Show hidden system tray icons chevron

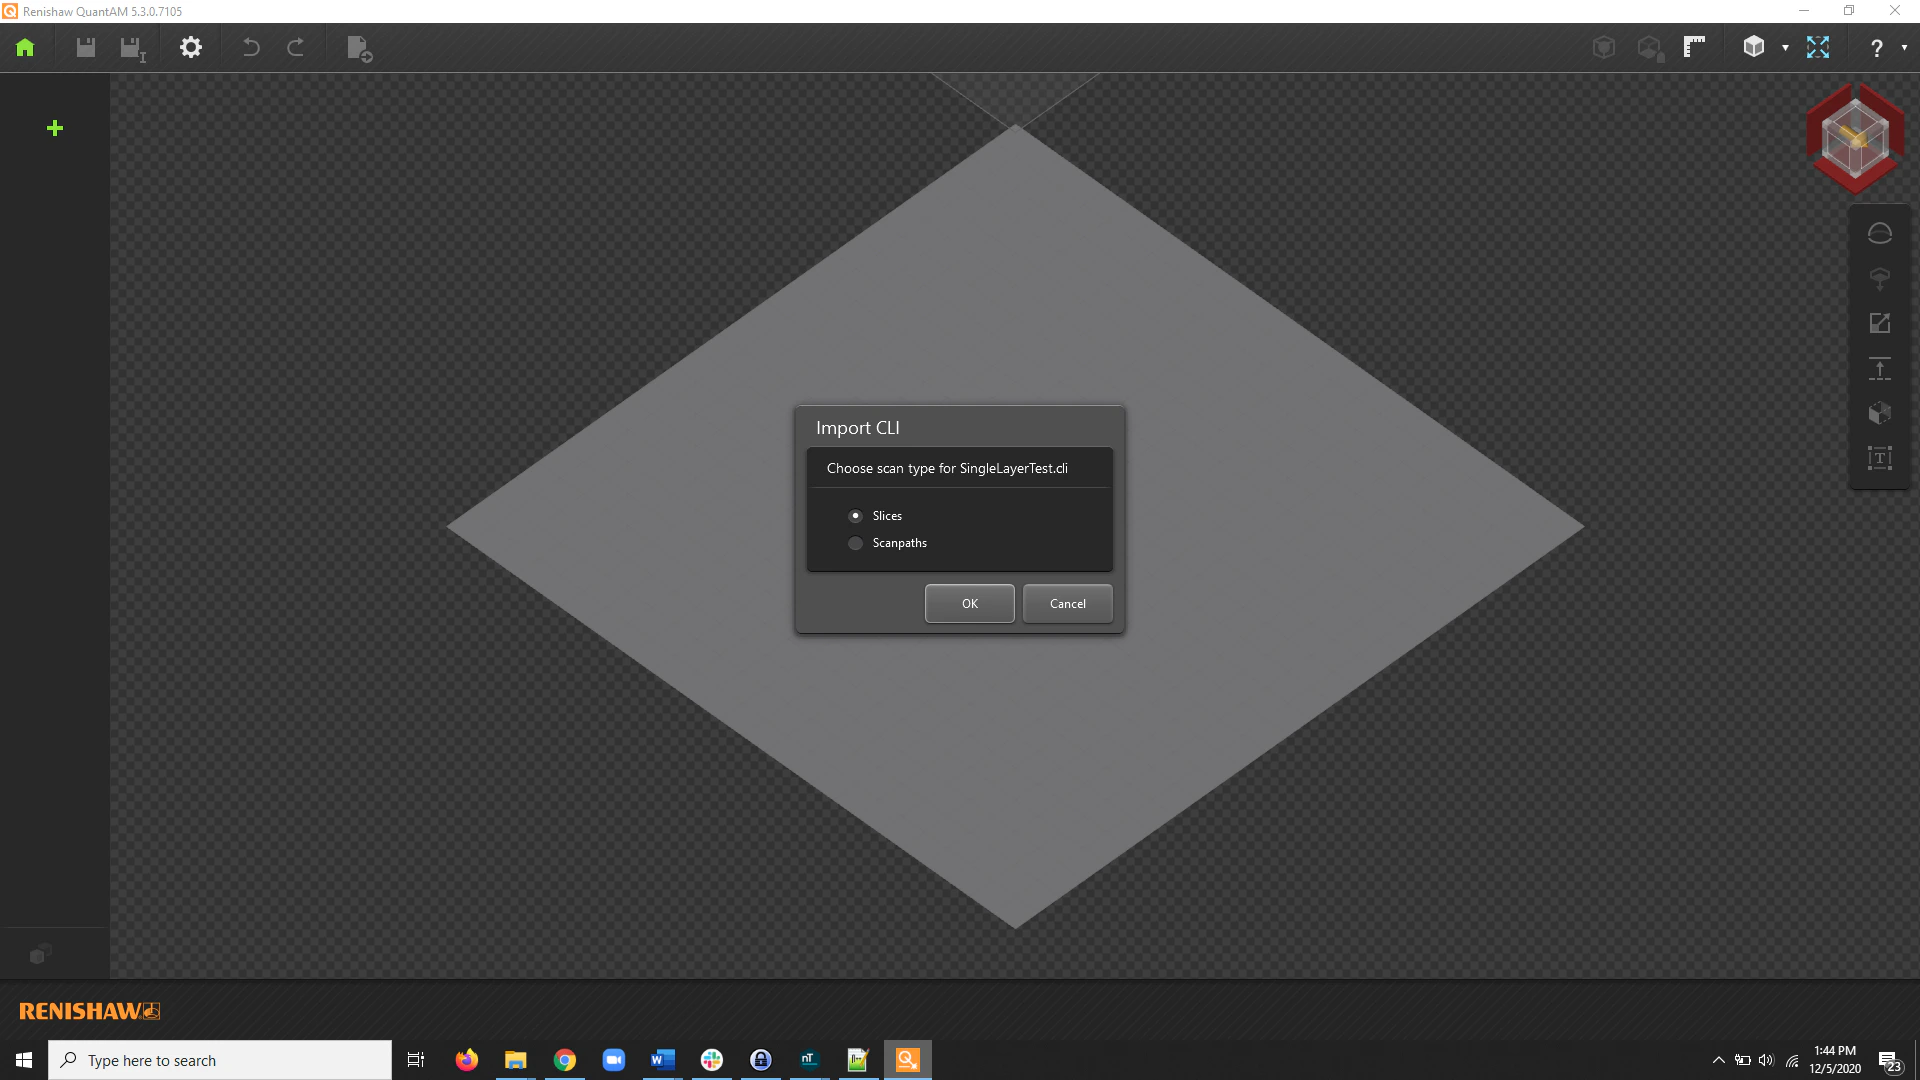[1718, 1060]
